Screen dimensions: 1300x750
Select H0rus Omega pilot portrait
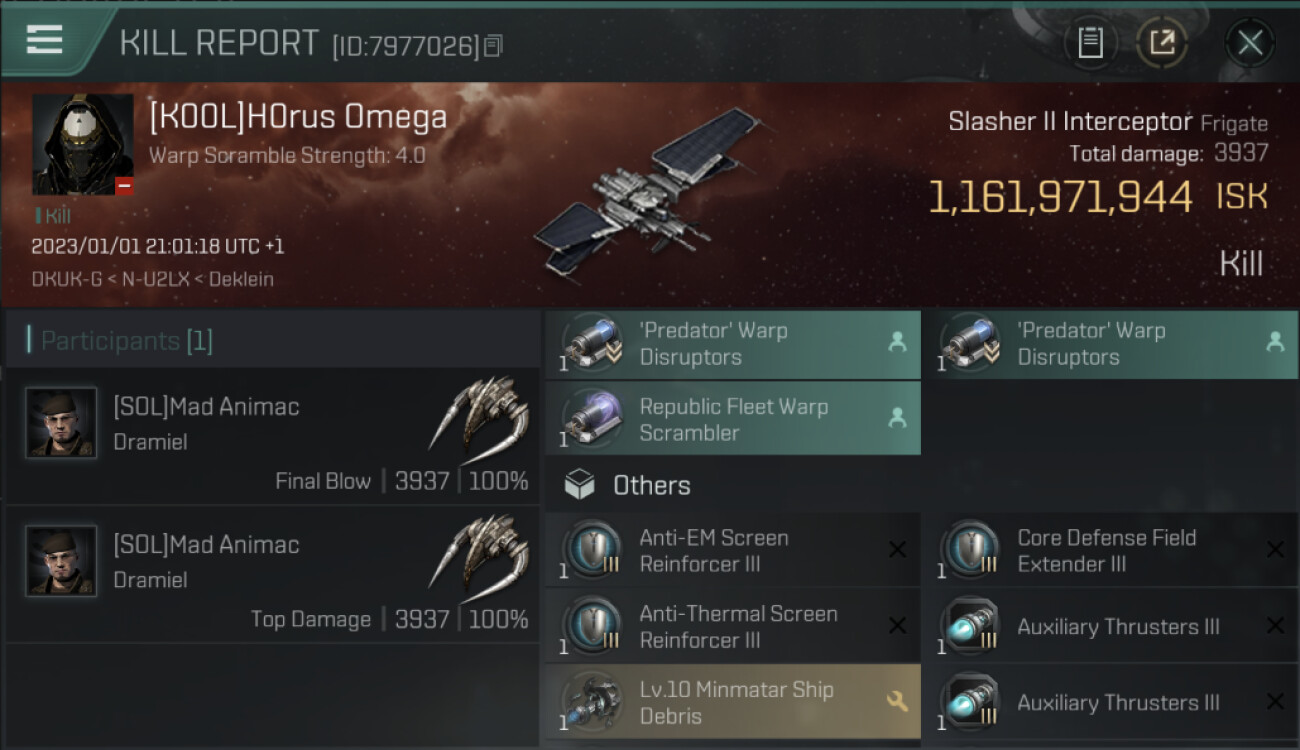click(x=82, y=145)
